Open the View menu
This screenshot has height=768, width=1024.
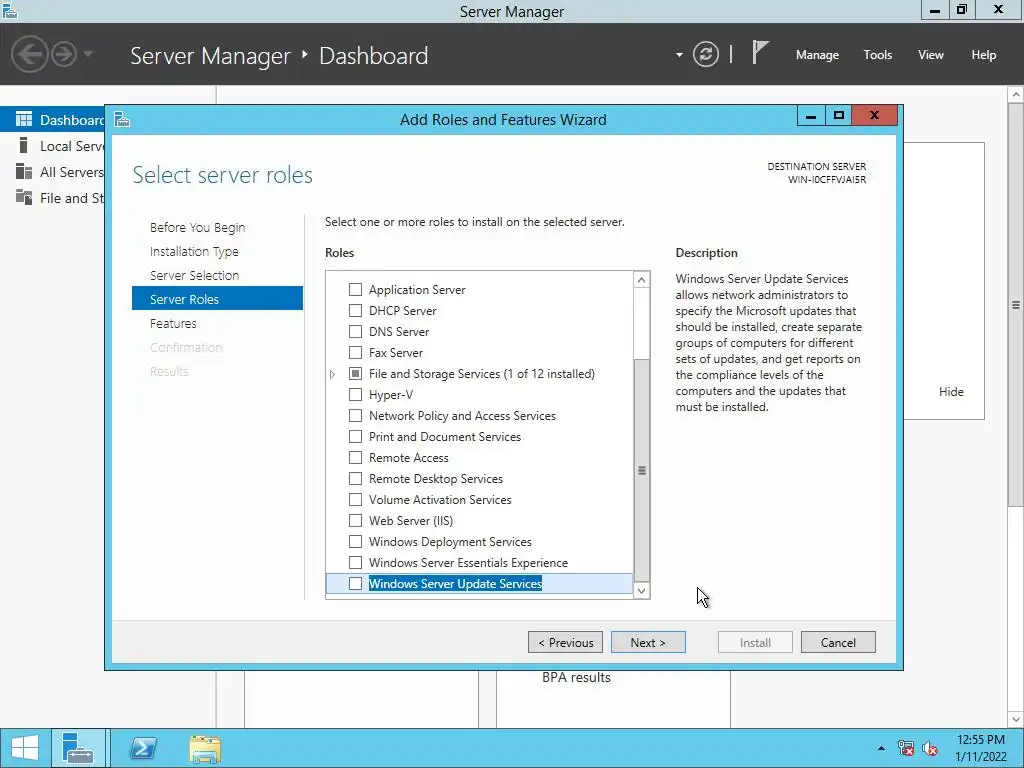931,55
